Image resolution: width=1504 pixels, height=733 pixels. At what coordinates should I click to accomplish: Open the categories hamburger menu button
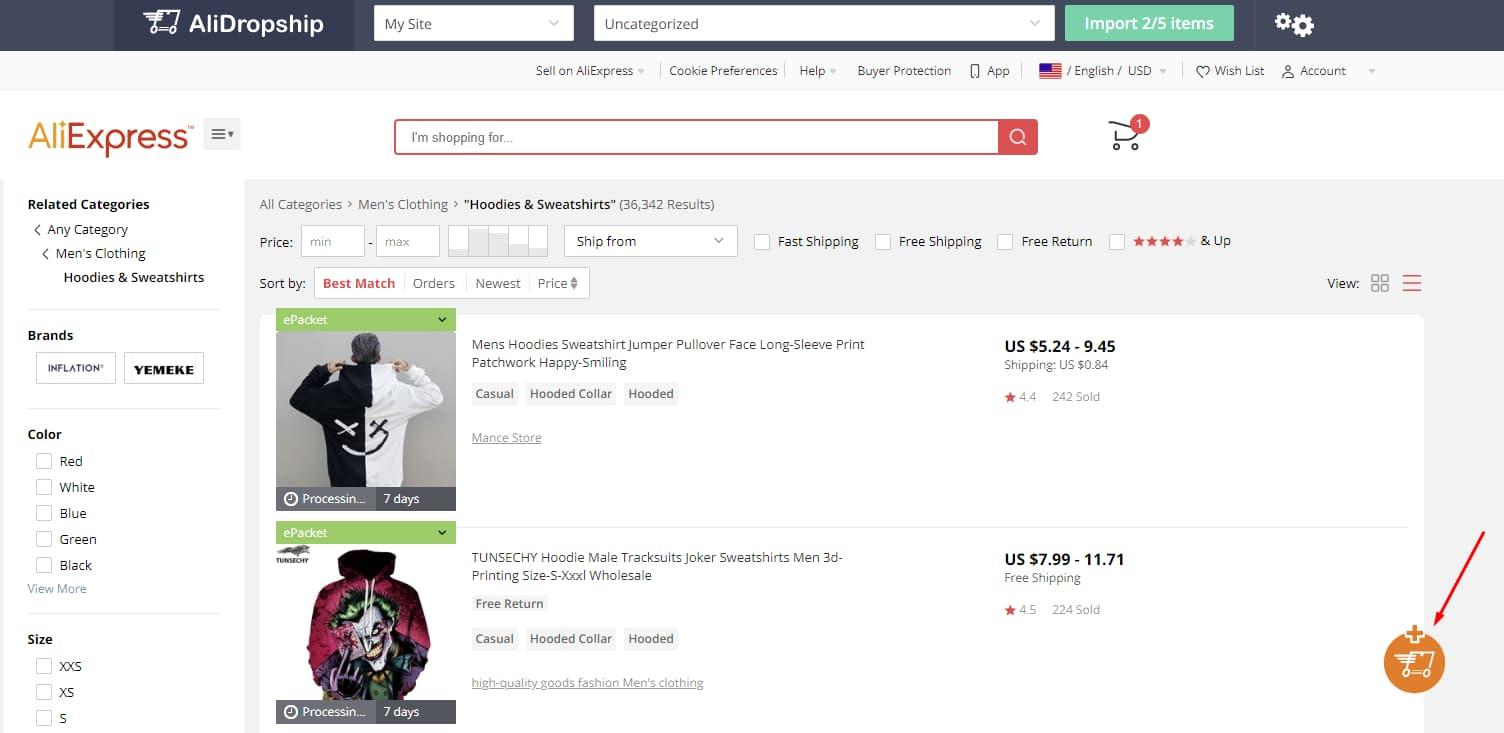222,134
